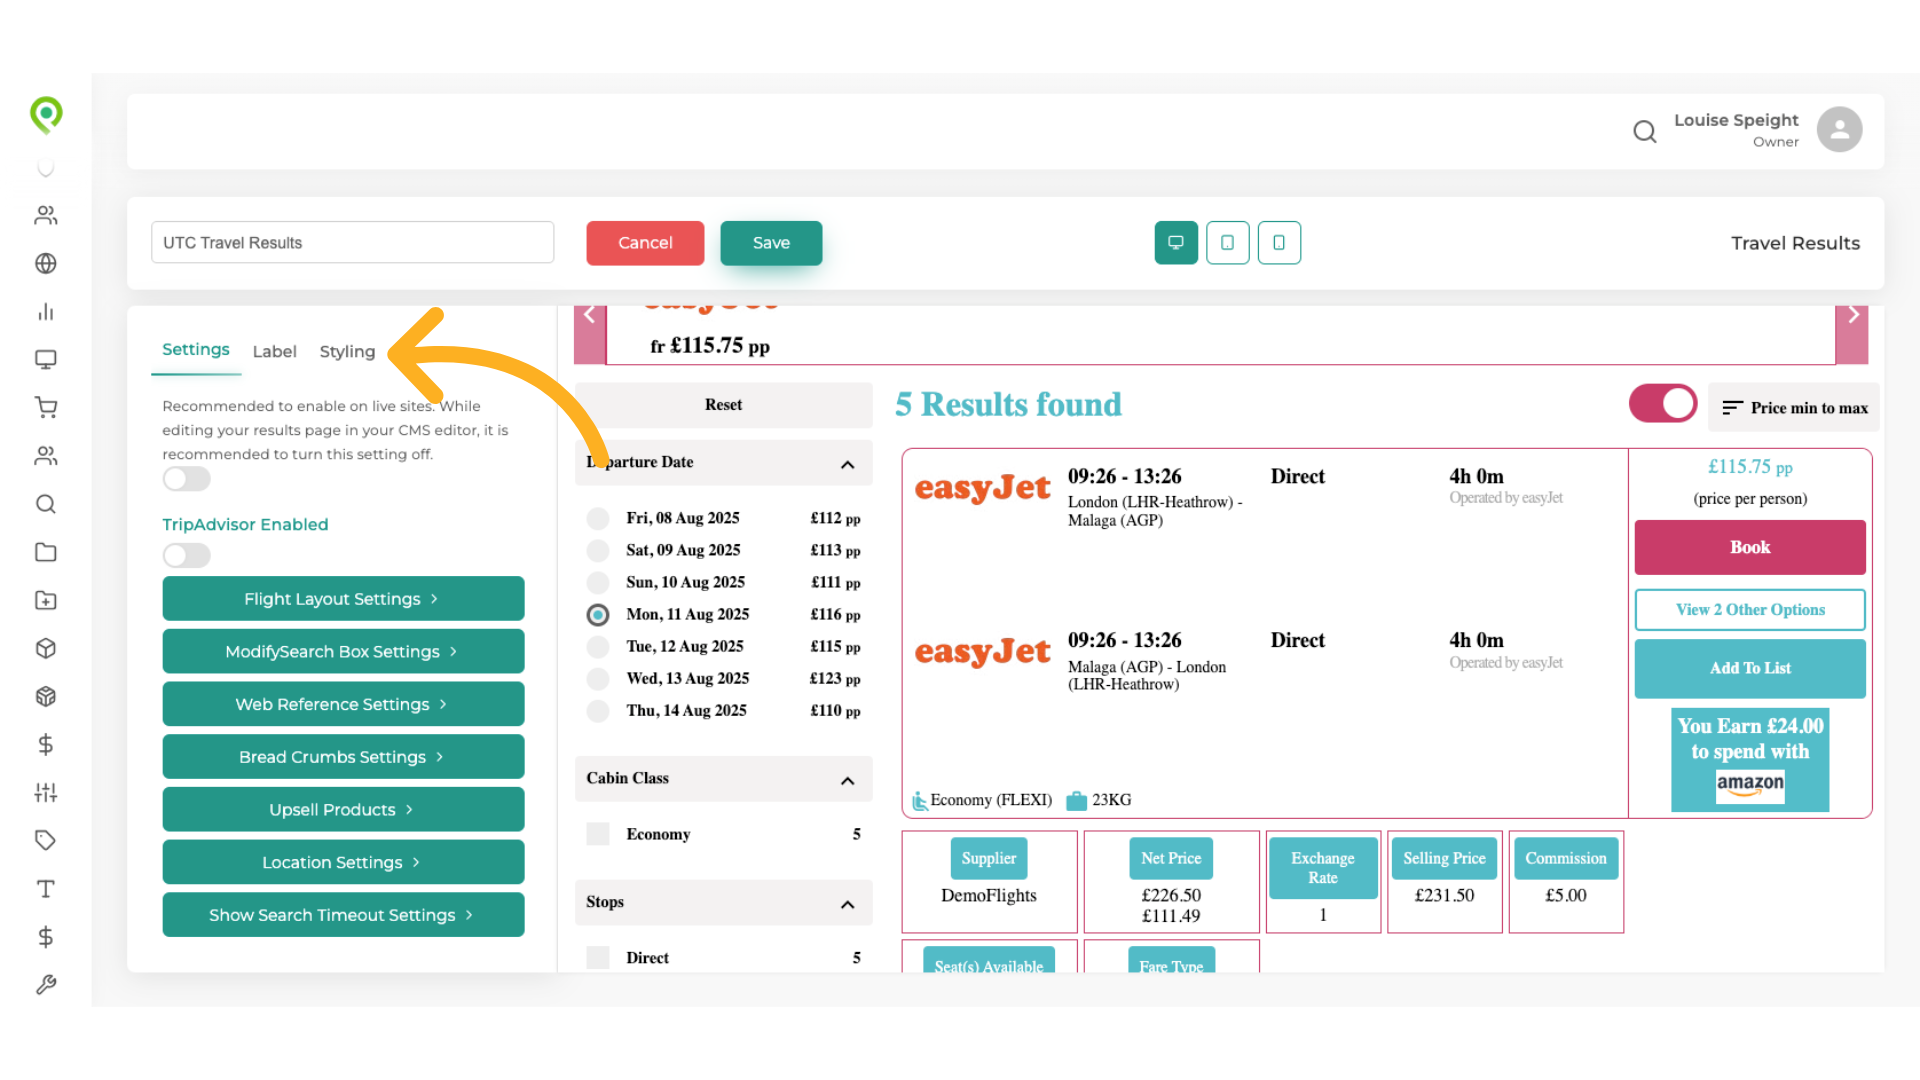Screen dimensions: 1920x1080
Task: Switch preview to mobile phone view
Action: coord(1279,243)
